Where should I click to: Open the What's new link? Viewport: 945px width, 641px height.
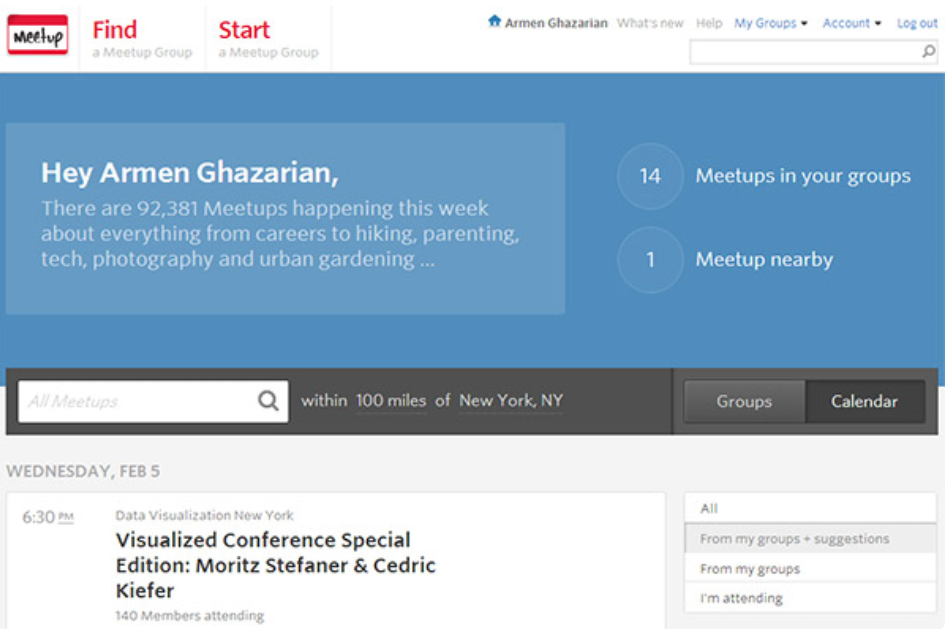pyautogui.click(x=650, y=23)
